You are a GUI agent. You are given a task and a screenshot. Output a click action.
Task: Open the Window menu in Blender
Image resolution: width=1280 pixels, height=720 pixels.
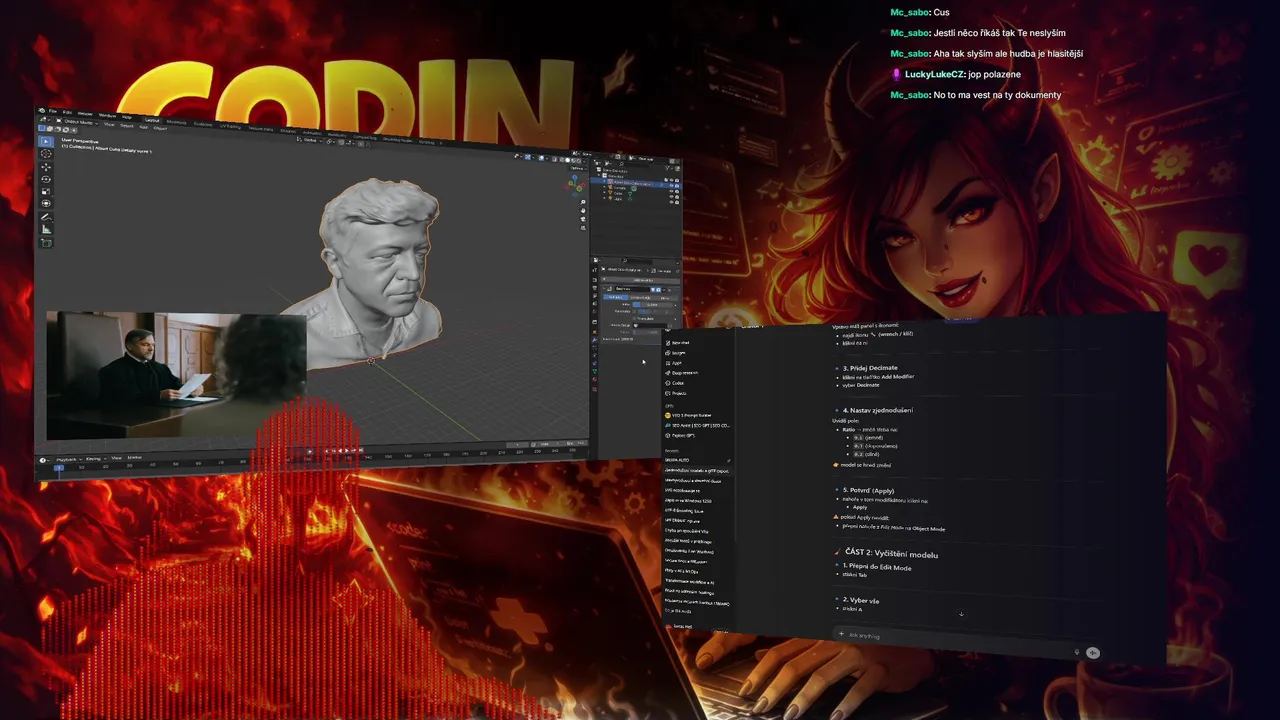[x=107, y=115]
